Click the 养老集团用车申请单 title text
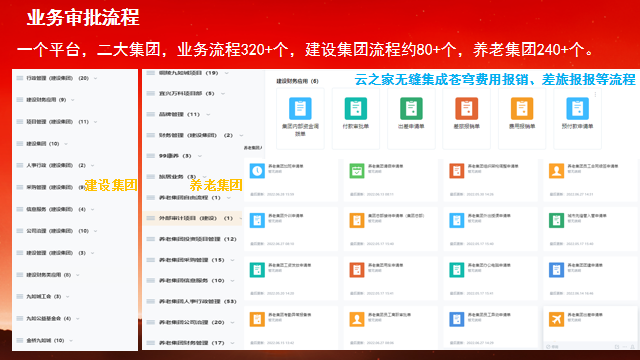The height and width of the screenshot is (360, 640). point(386,265)
